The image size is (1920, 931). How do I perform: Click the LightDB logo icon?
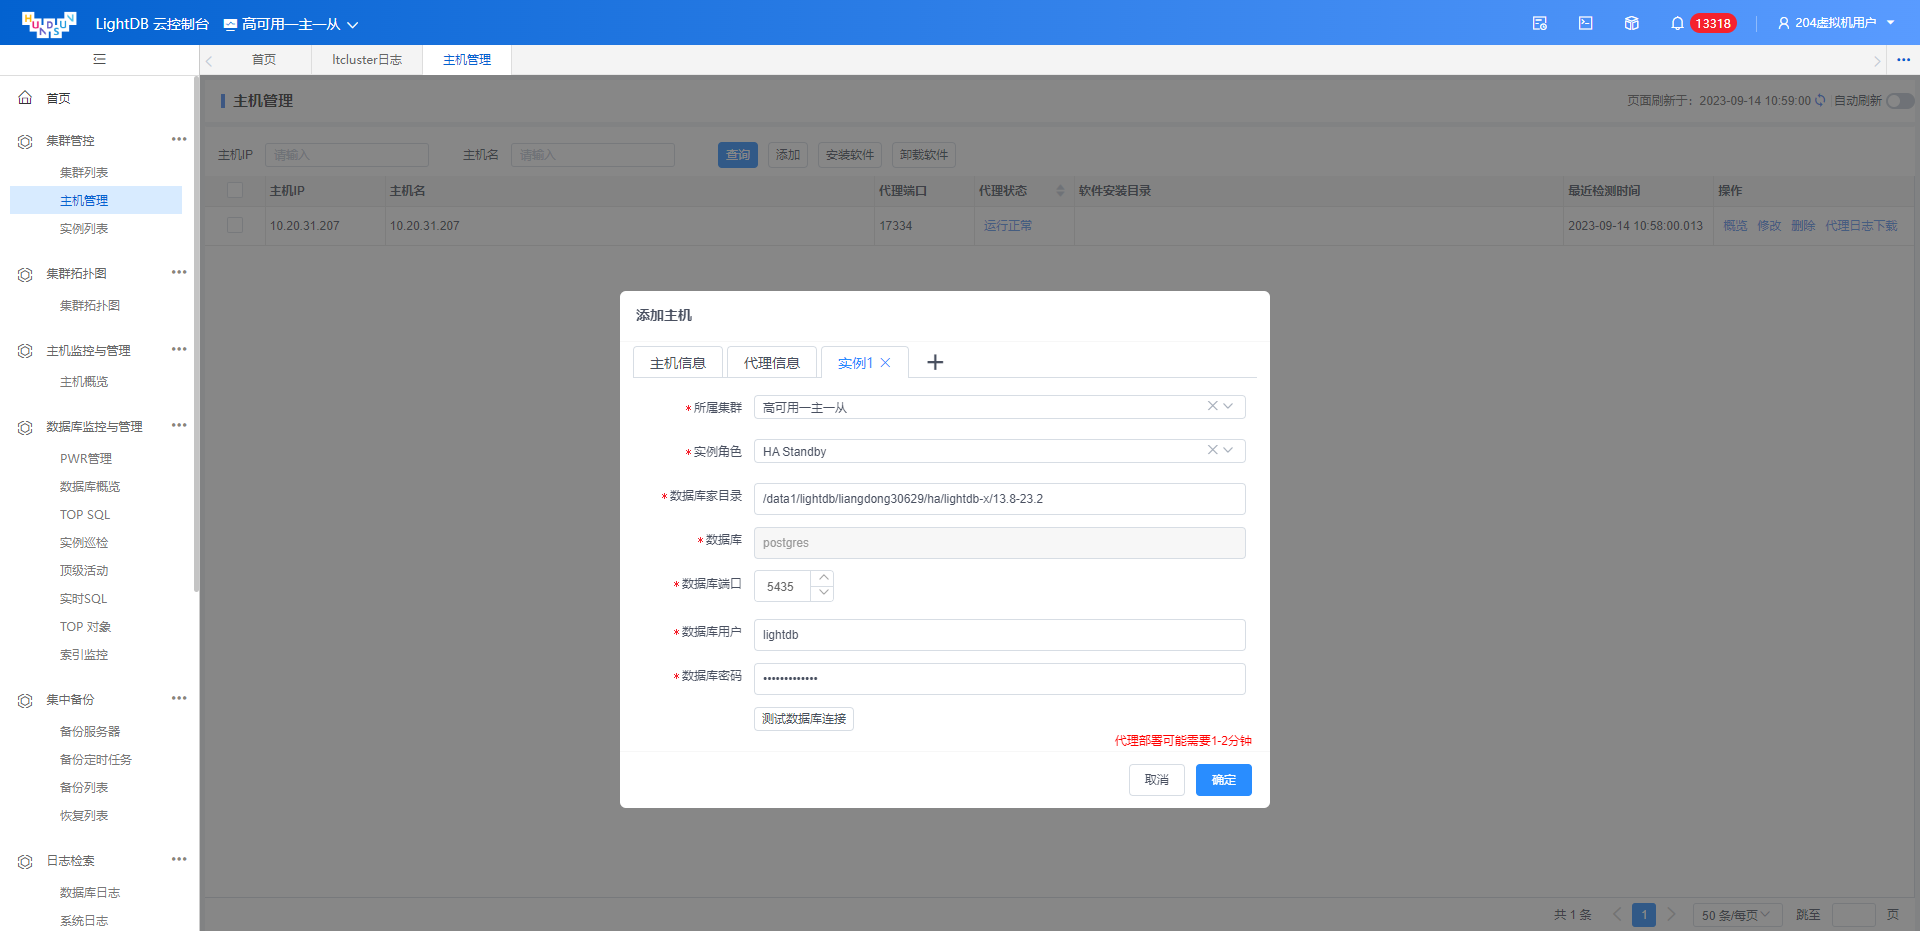click(49, 24)
